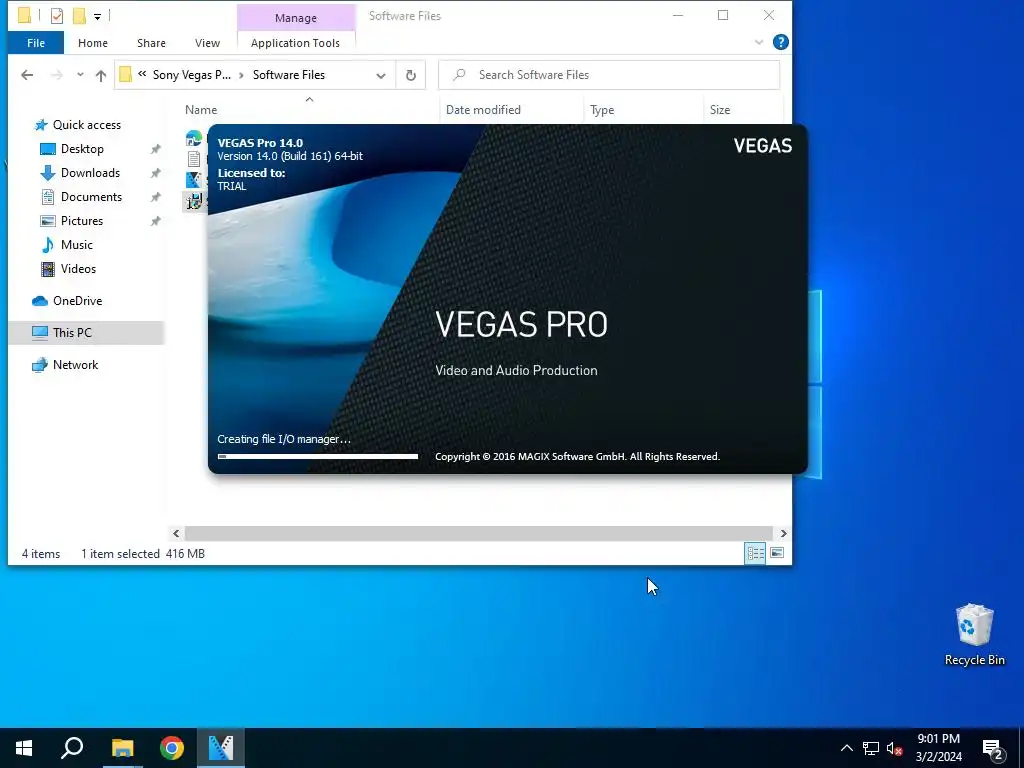
Task: Click the horizontal scrollbar track
Action: click(479, 534)
